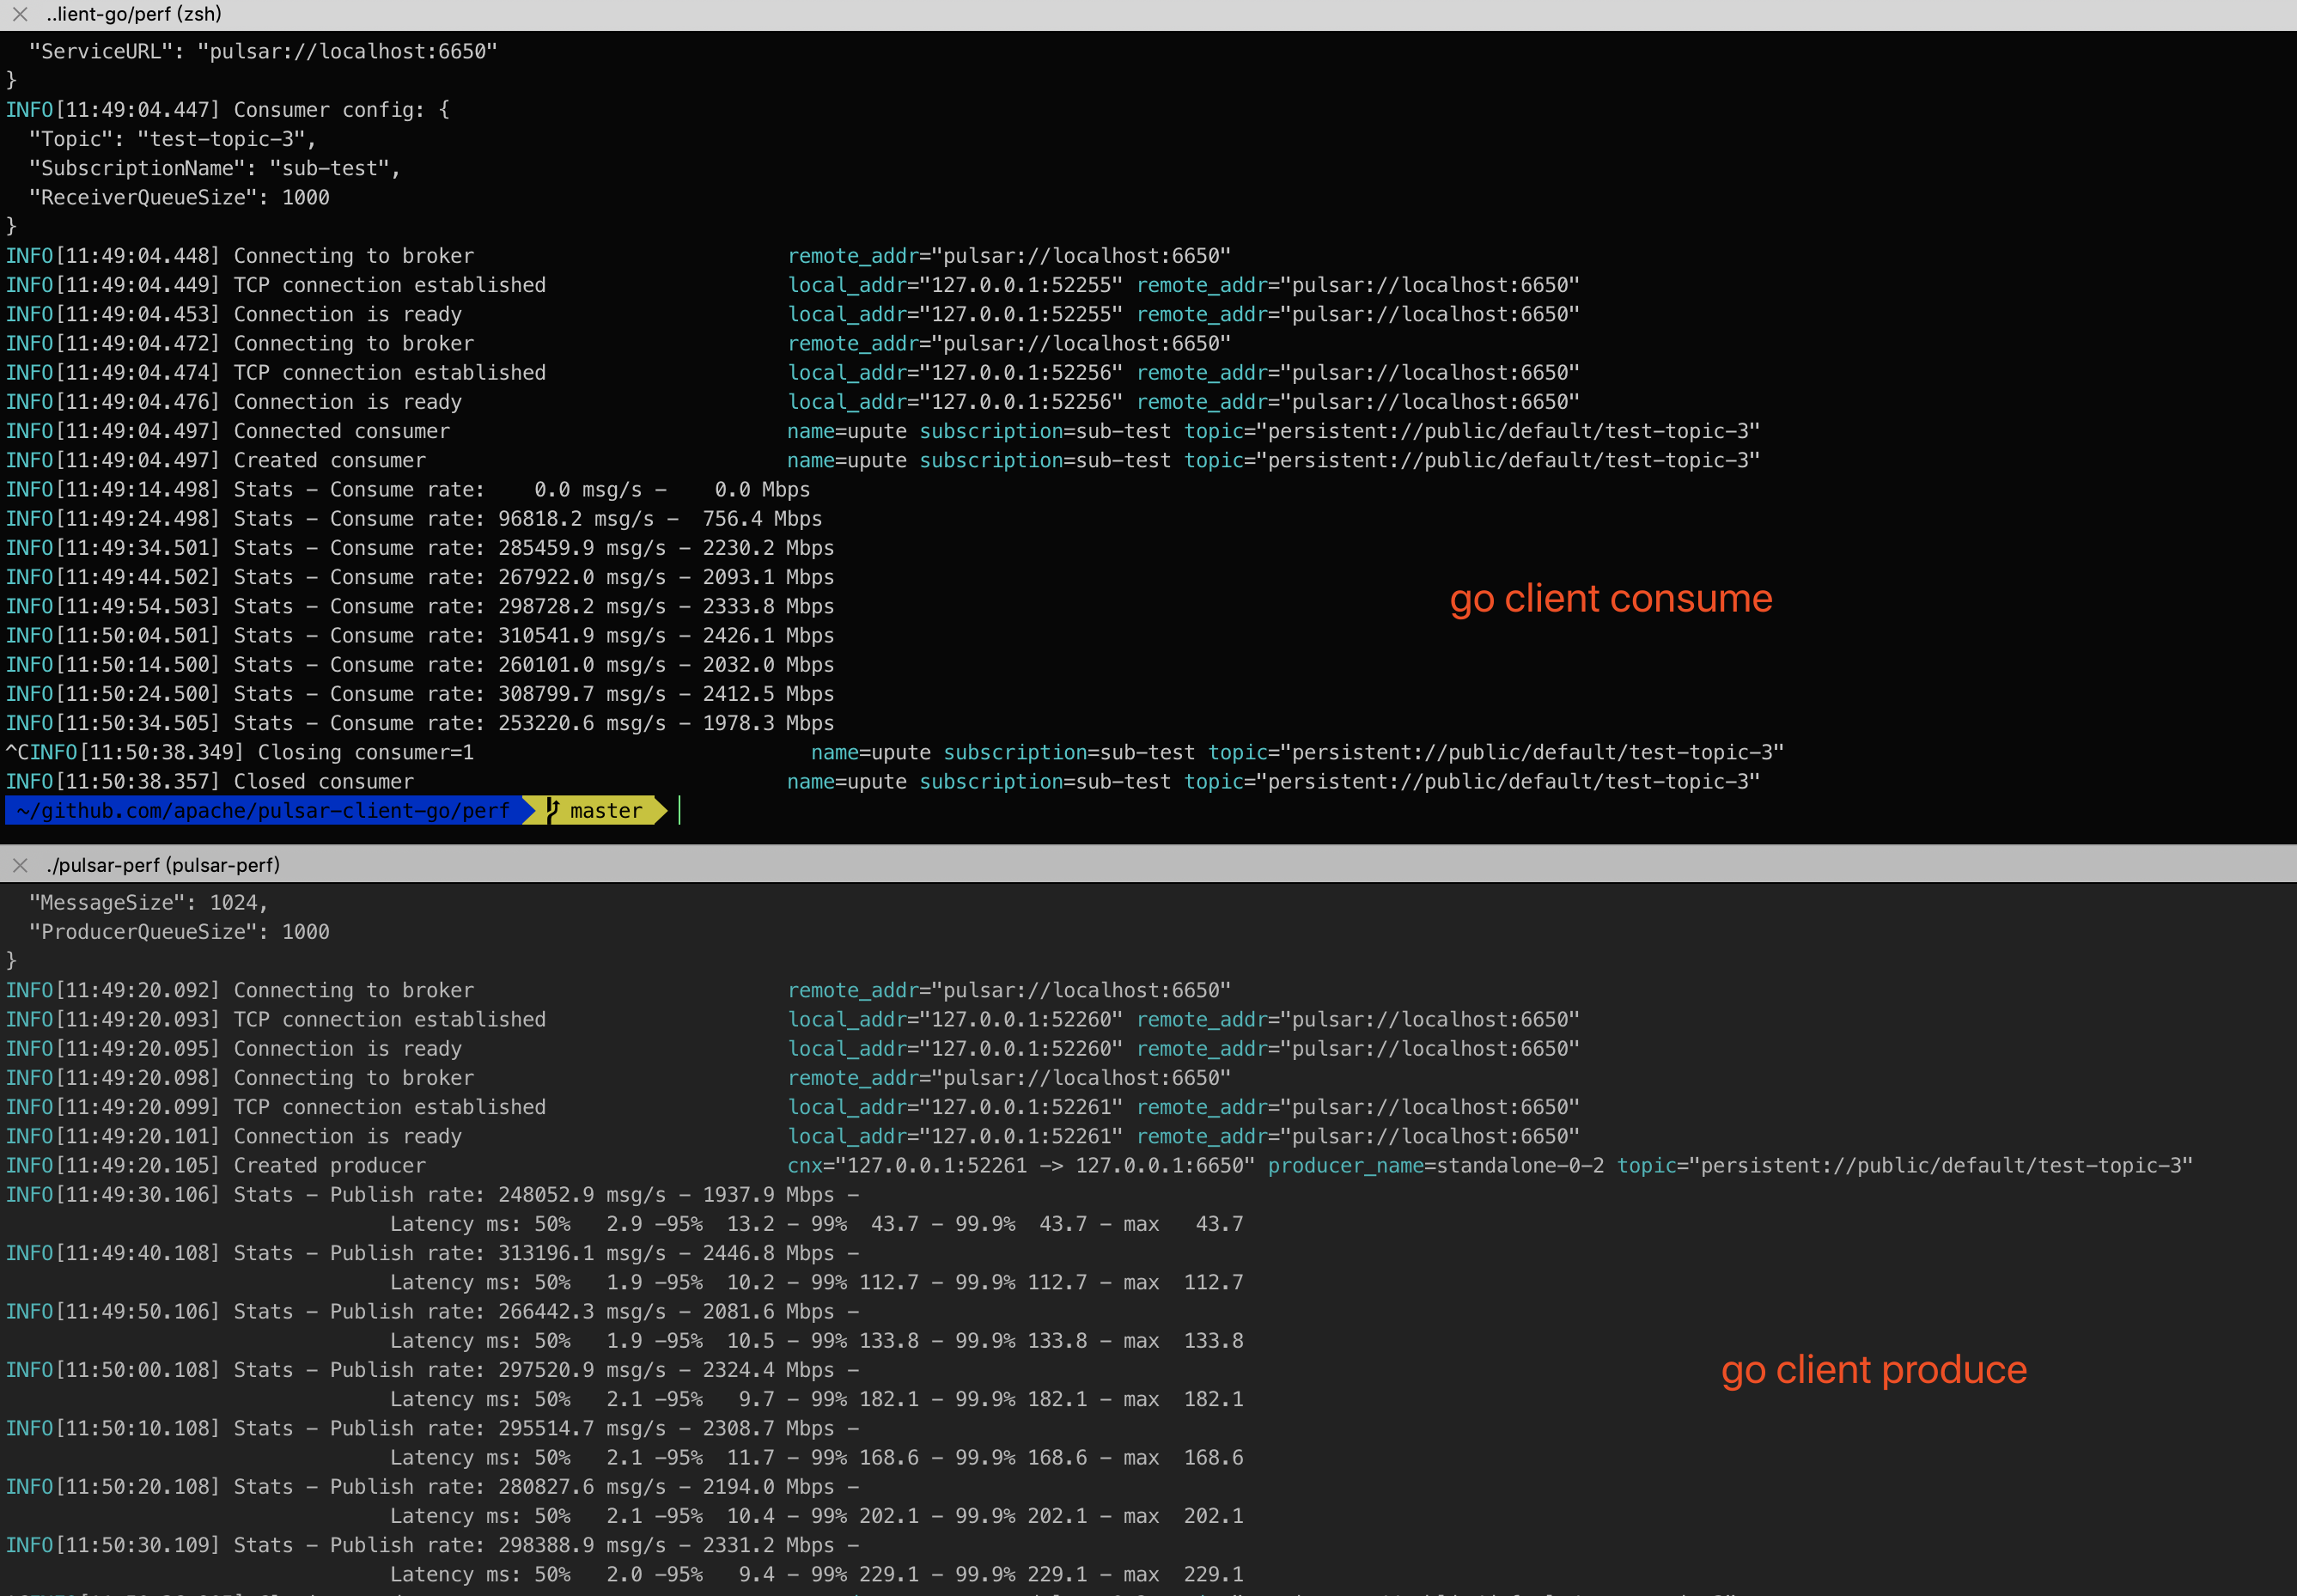Place cursor at the zsh prompt input

681,811
